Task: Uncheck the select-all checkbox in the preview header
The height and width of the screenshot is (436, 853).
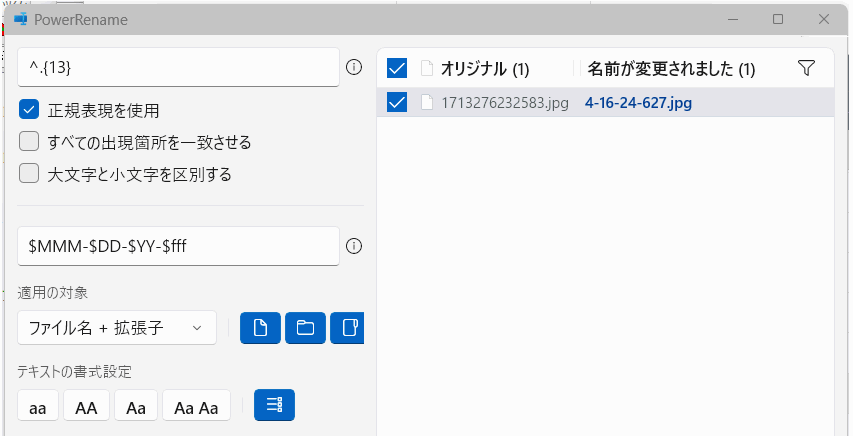Action: point(397,69)
